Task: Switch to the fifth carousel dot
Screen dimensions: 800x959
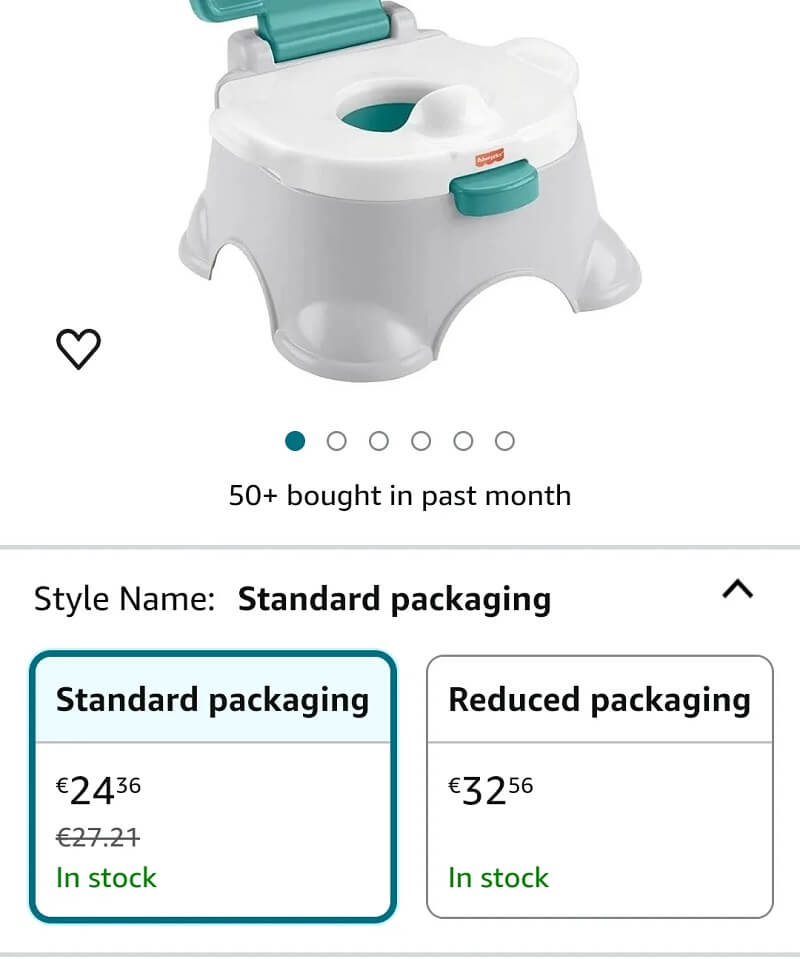Action: point(463,441)
